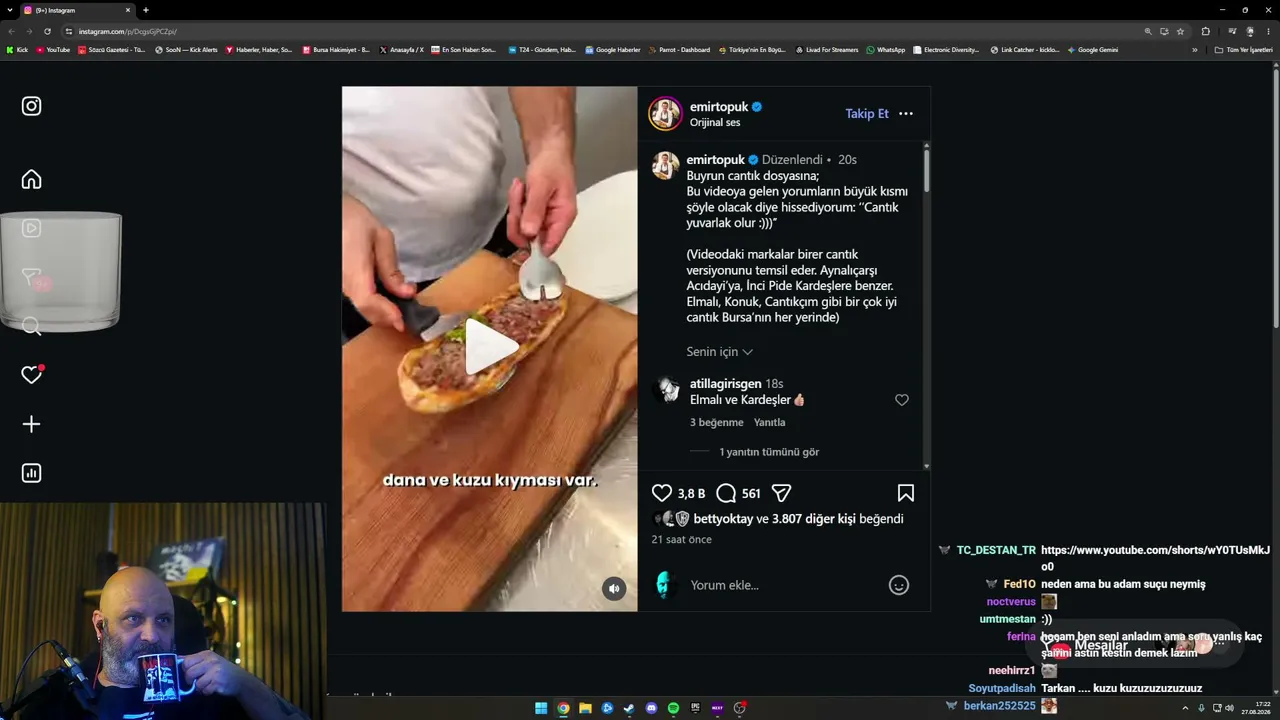Mute or unmute the video sound
This screenshot has height=720, width=1280.
pyautogui.click(x=614, y=589)
